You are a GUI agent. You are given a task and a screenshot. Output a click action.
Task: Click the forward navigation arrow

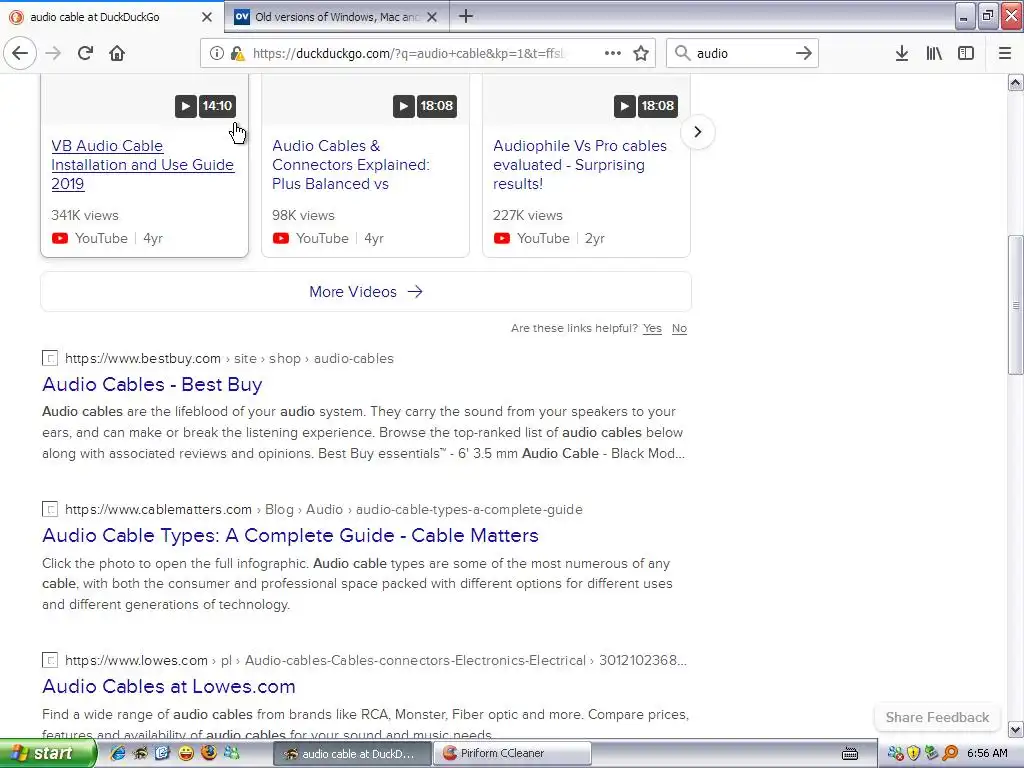[x=53, y=53]
